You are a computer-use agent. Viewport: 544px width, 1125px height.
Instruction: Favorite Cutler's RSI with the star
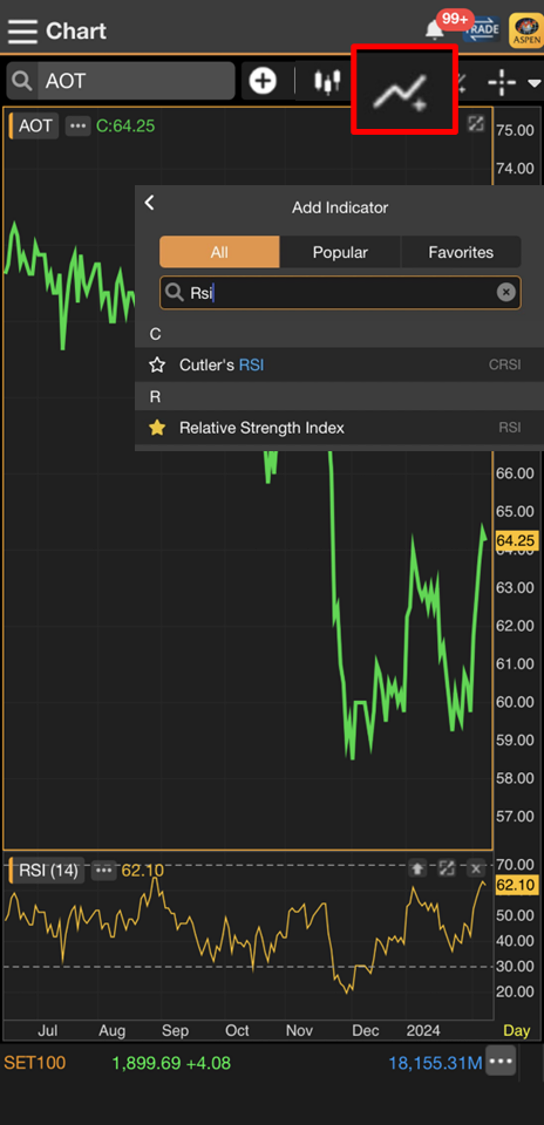coord(156,365)
